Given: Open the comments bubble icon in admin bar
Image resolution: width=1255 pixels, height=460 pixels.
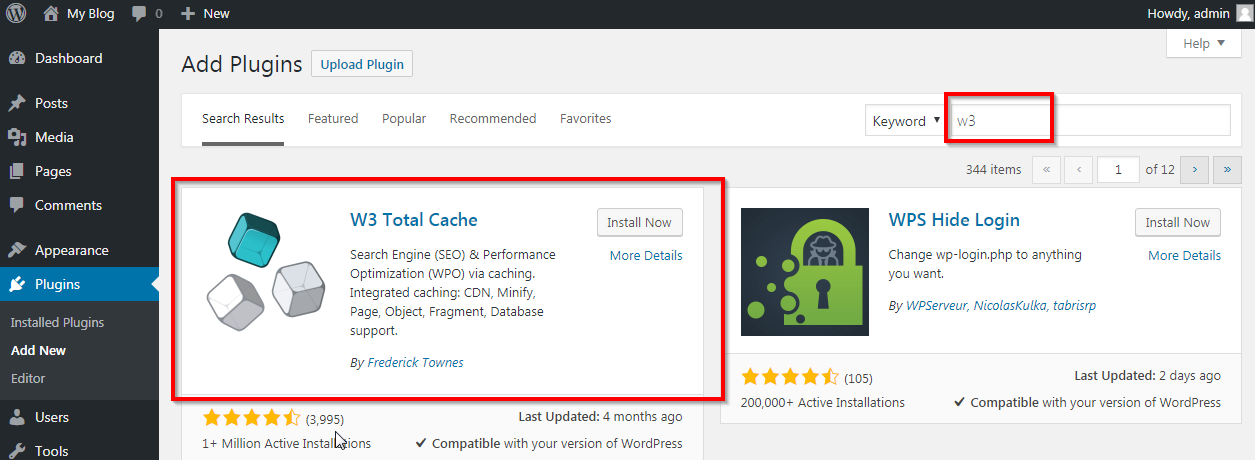Looking at the screenshot, I should click(x=140, y=14).
